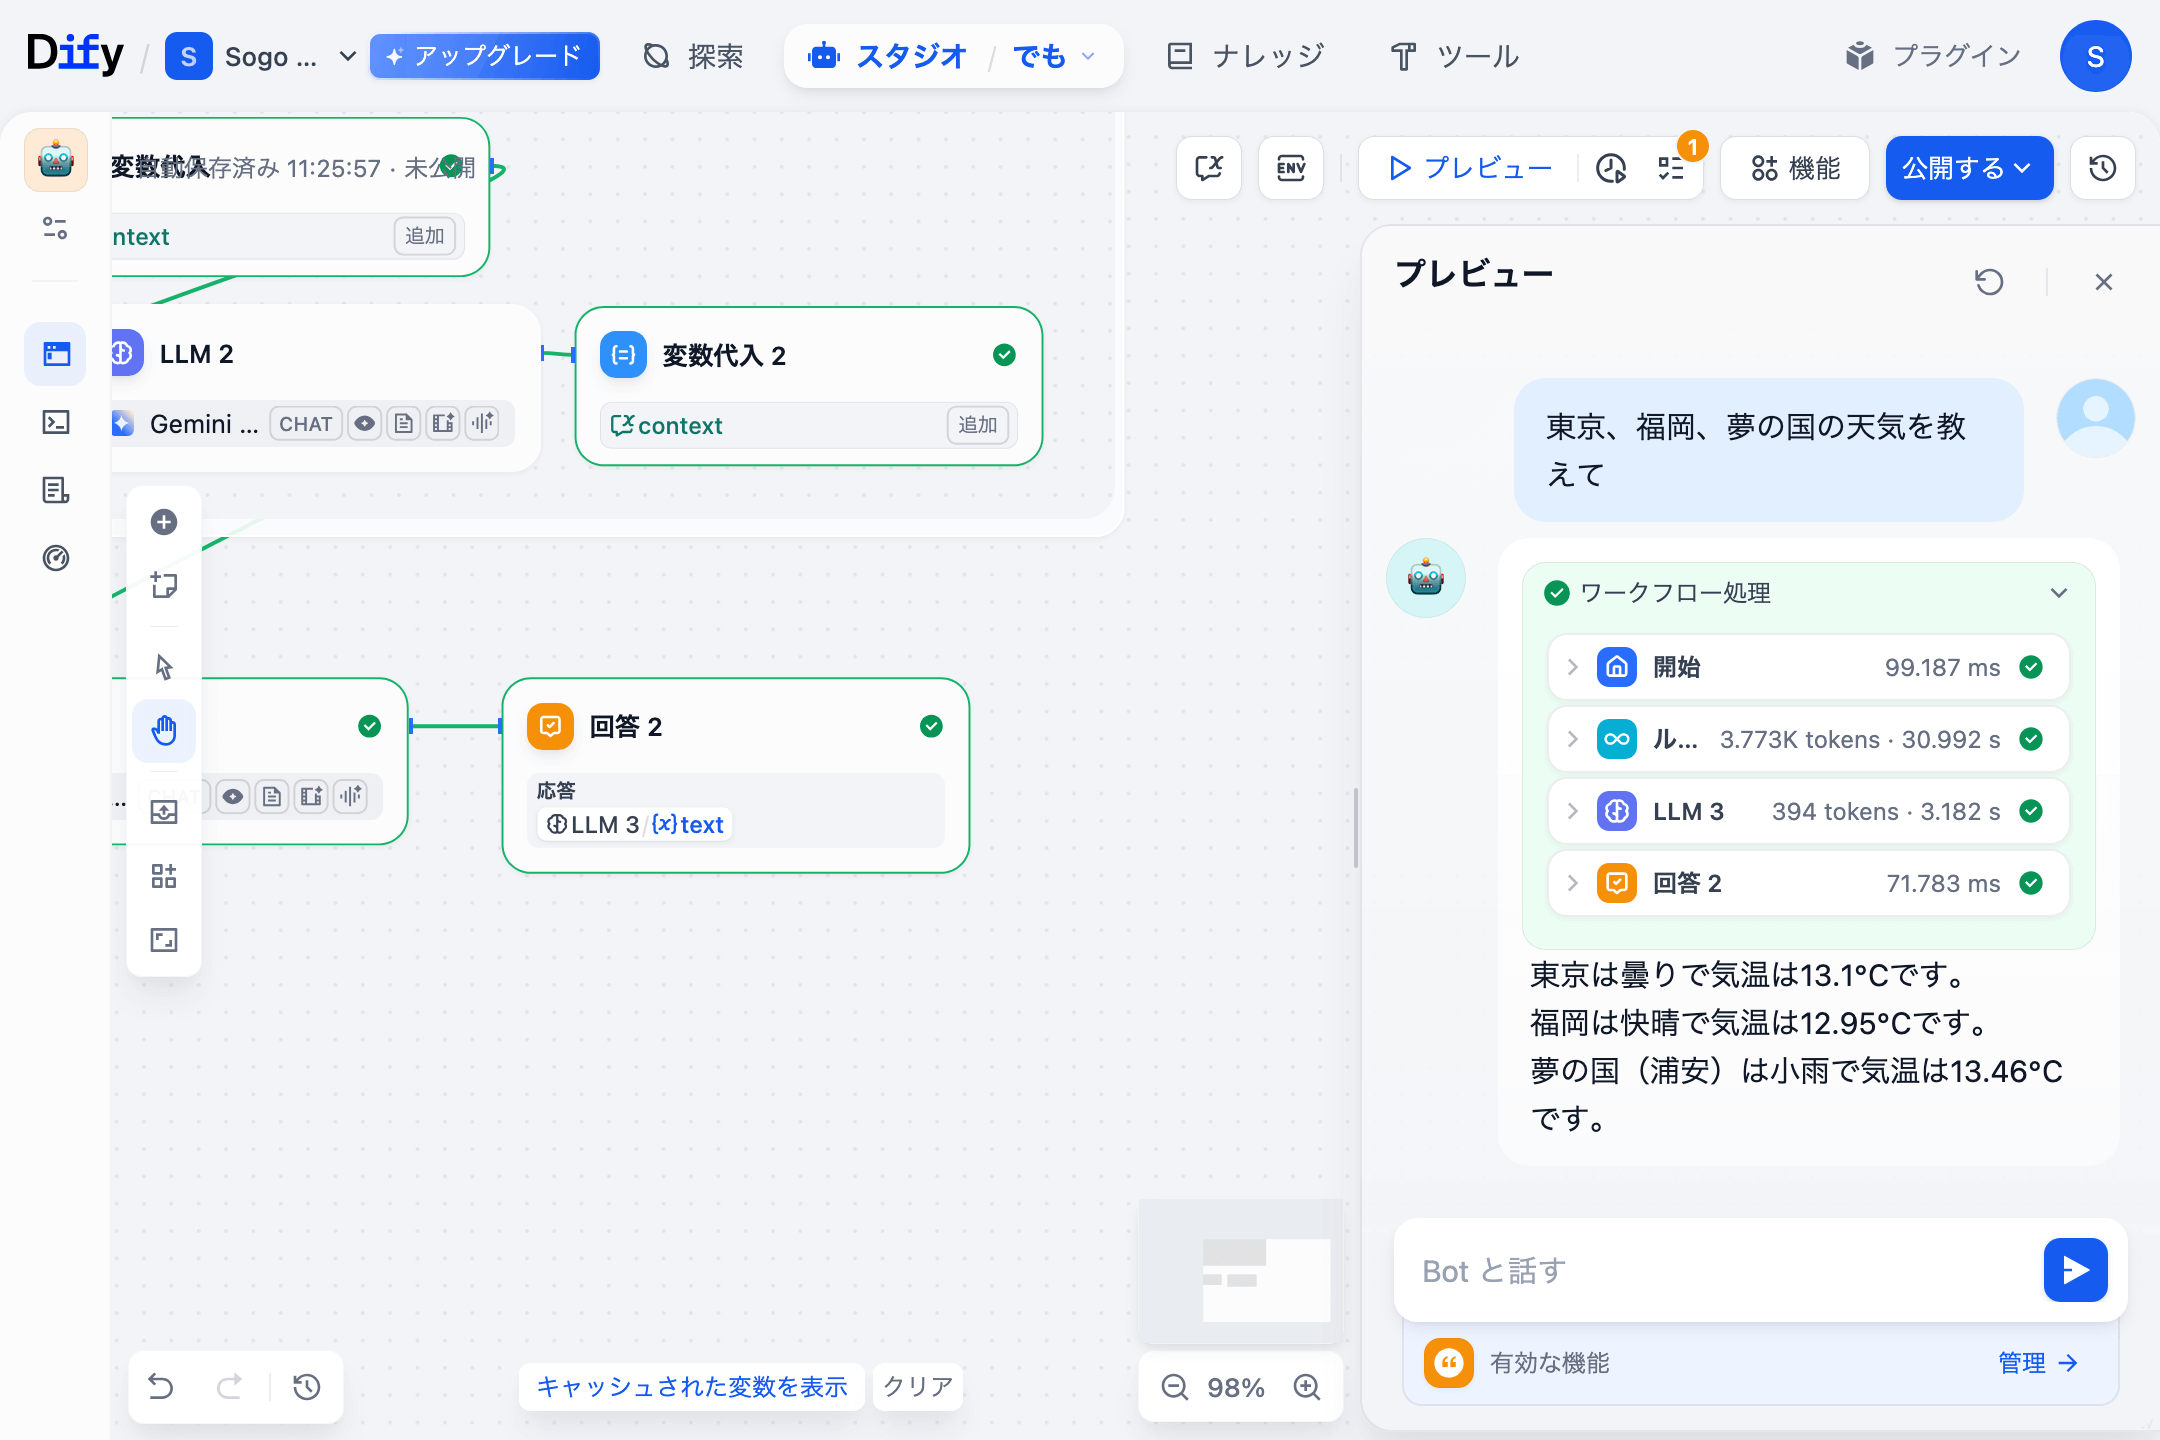
Task: Click the キャッシュされた変数を表示 button
Action: pos(691,1387)
